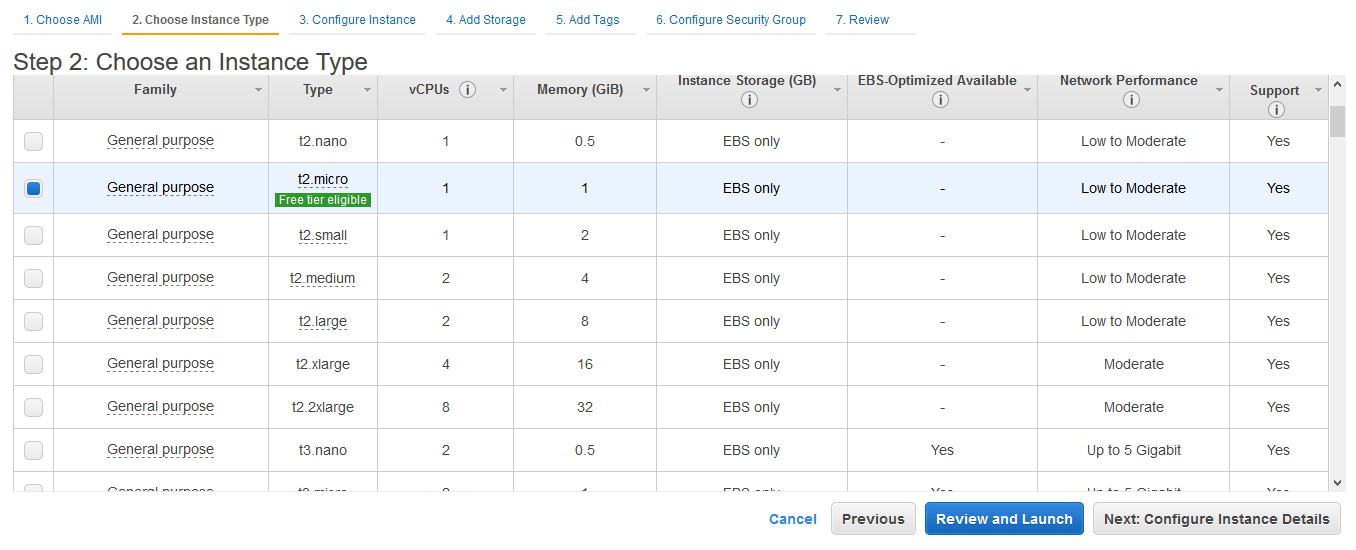
Task: Expand the Memory (GiB) column dropdown arrow
Action: (x=646, y=90)
